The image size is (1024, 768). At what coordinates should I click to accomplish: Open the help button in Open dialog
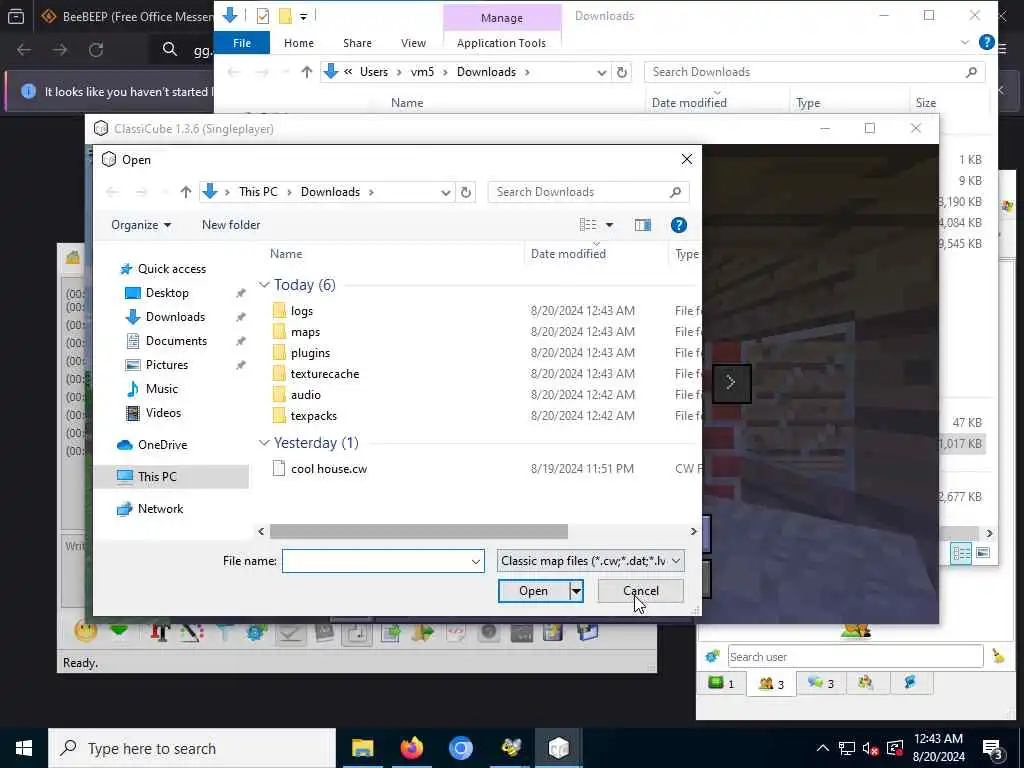tap(679, 225)
